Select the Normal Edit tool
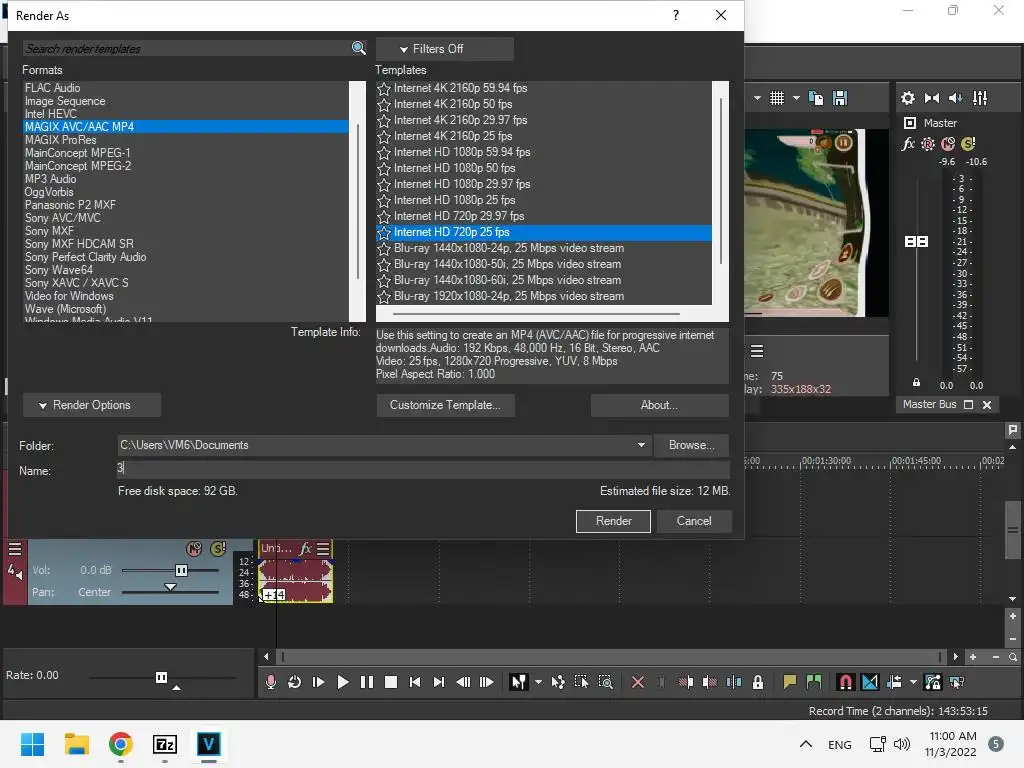The height and width of the screenshot is (768, 1024). [519, 682]
